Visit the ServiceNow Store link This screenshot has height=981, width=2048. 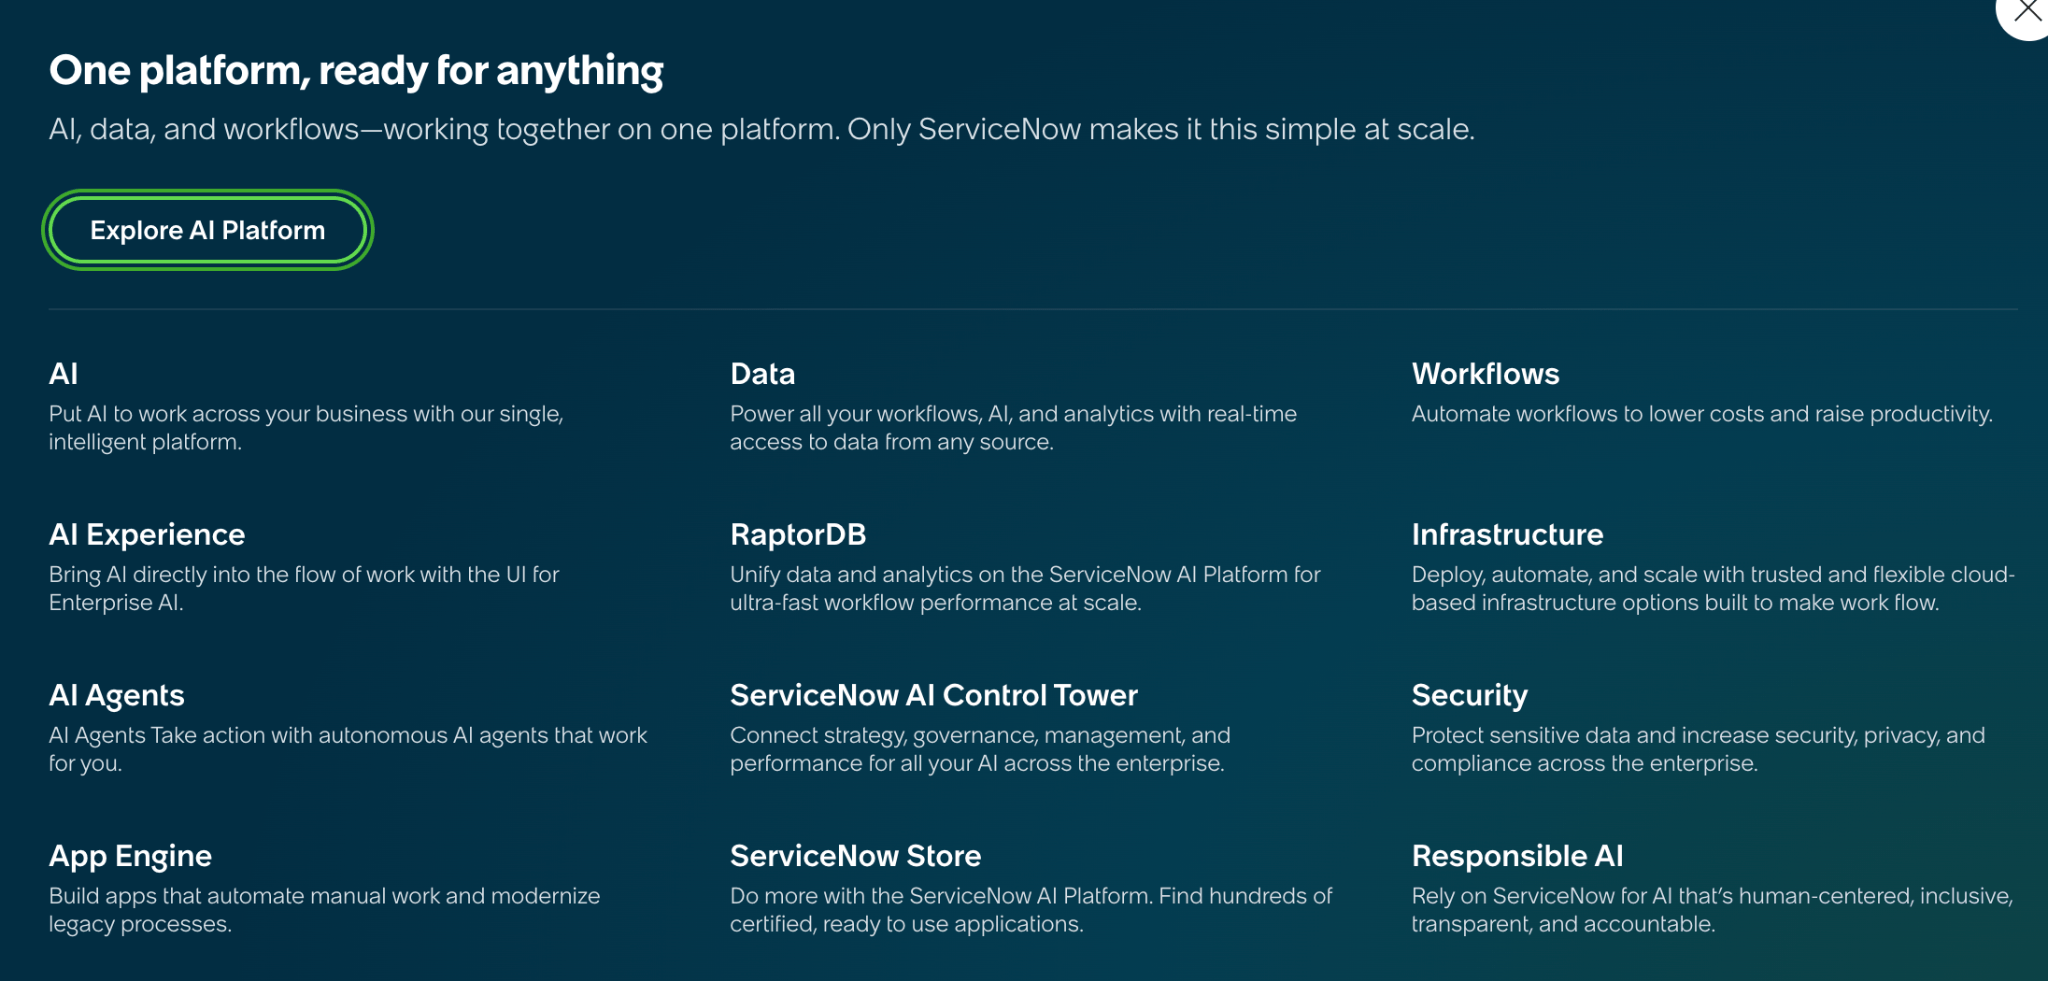point(855,856)
